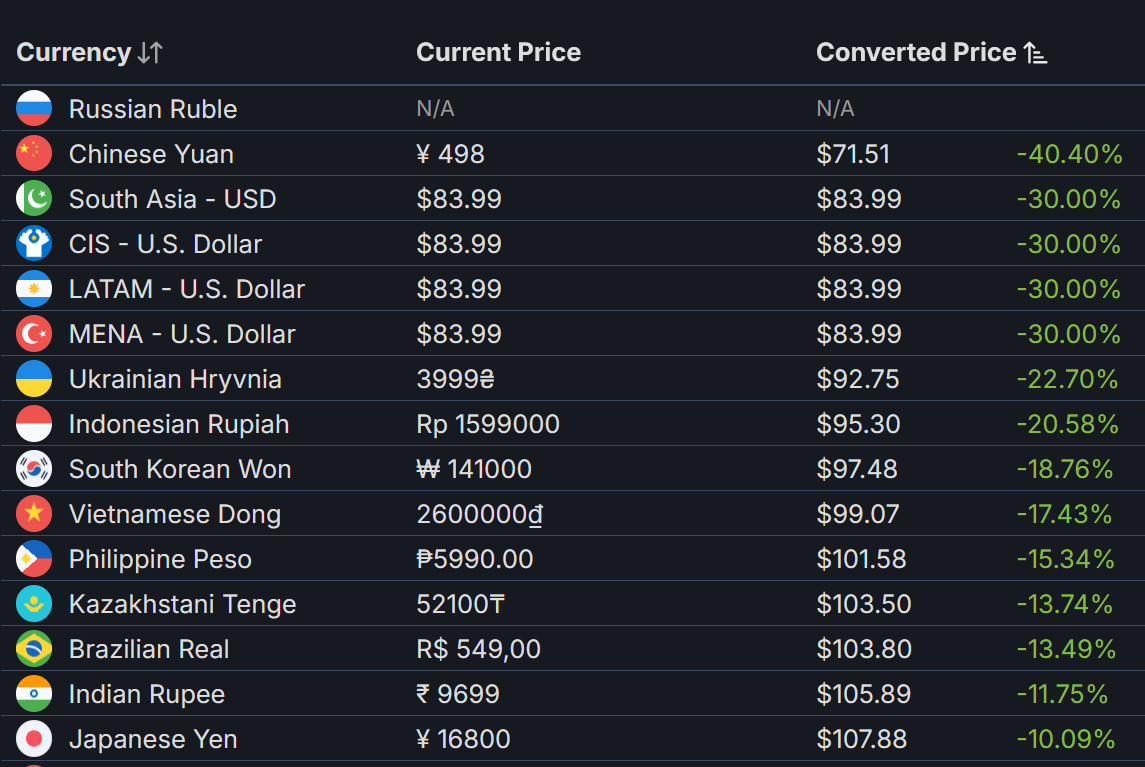
Task: Click the Indian Rupee ₹ 9699 price
Action: (458, 694)
